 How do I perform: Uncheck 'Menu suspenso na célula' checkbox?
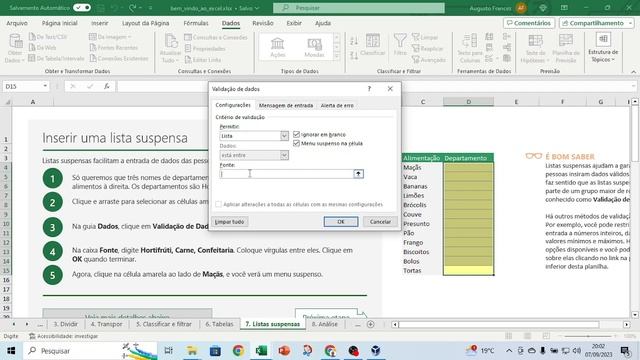[296, 143]
